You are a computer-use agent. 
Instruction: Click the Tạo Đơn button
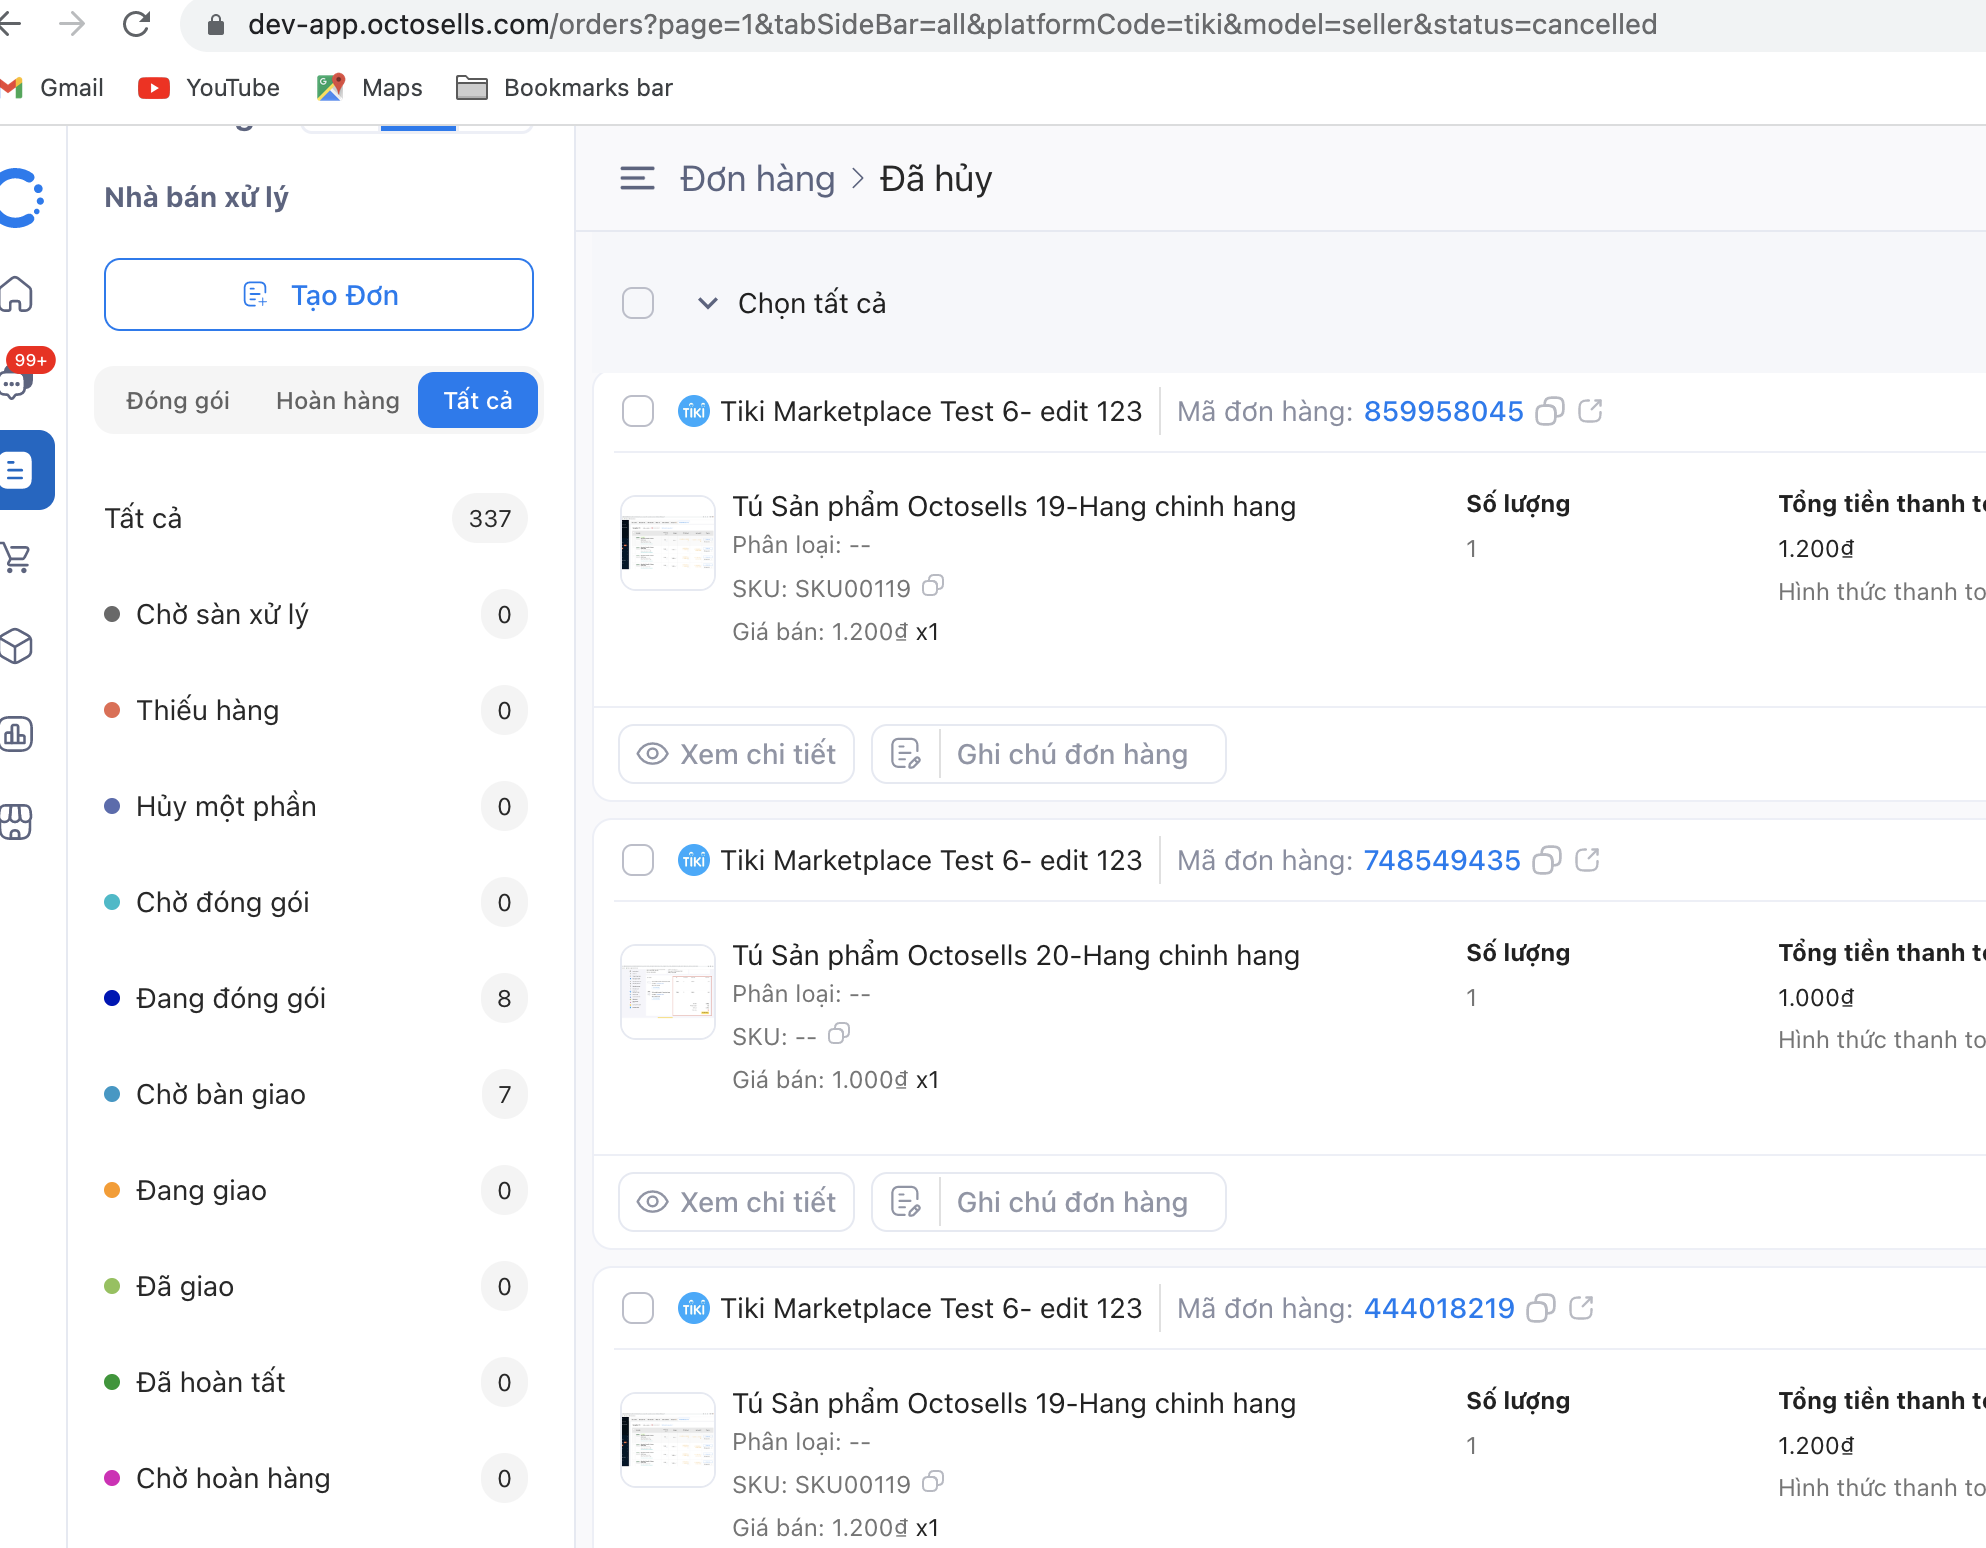click(x=319, y=295)
